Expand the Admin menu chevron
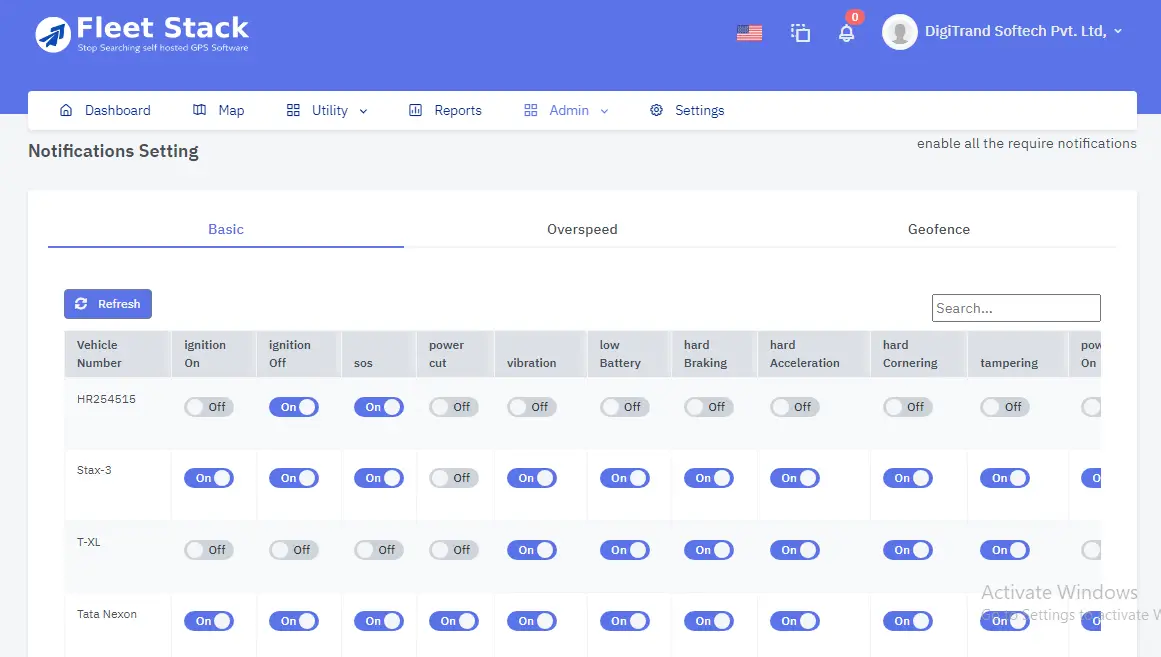The height and width of the screenshot is (657, 1161). point(604,111)
